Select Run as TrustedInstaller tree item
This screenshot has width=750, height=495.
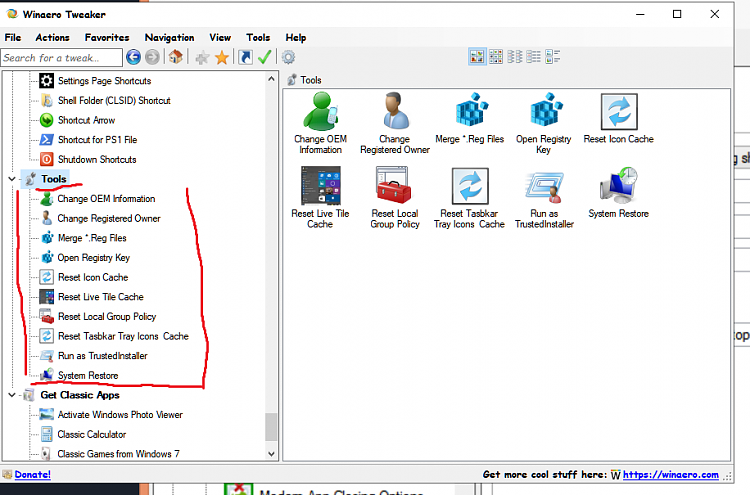pyautogui.click(x=102, y=355)
